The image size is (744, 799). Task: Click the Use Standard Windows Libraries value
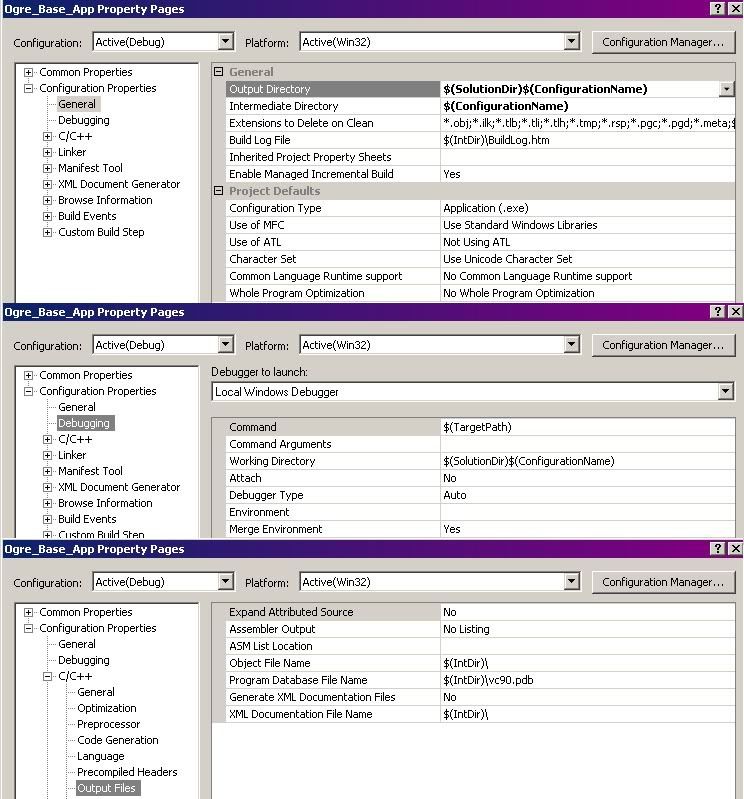pos(588,225)
